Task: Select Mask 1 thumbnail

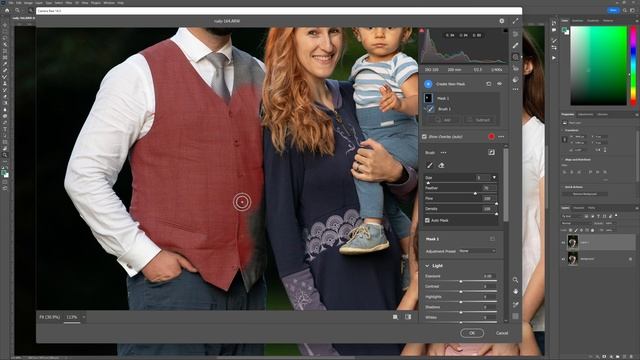Action: [428, 98]
